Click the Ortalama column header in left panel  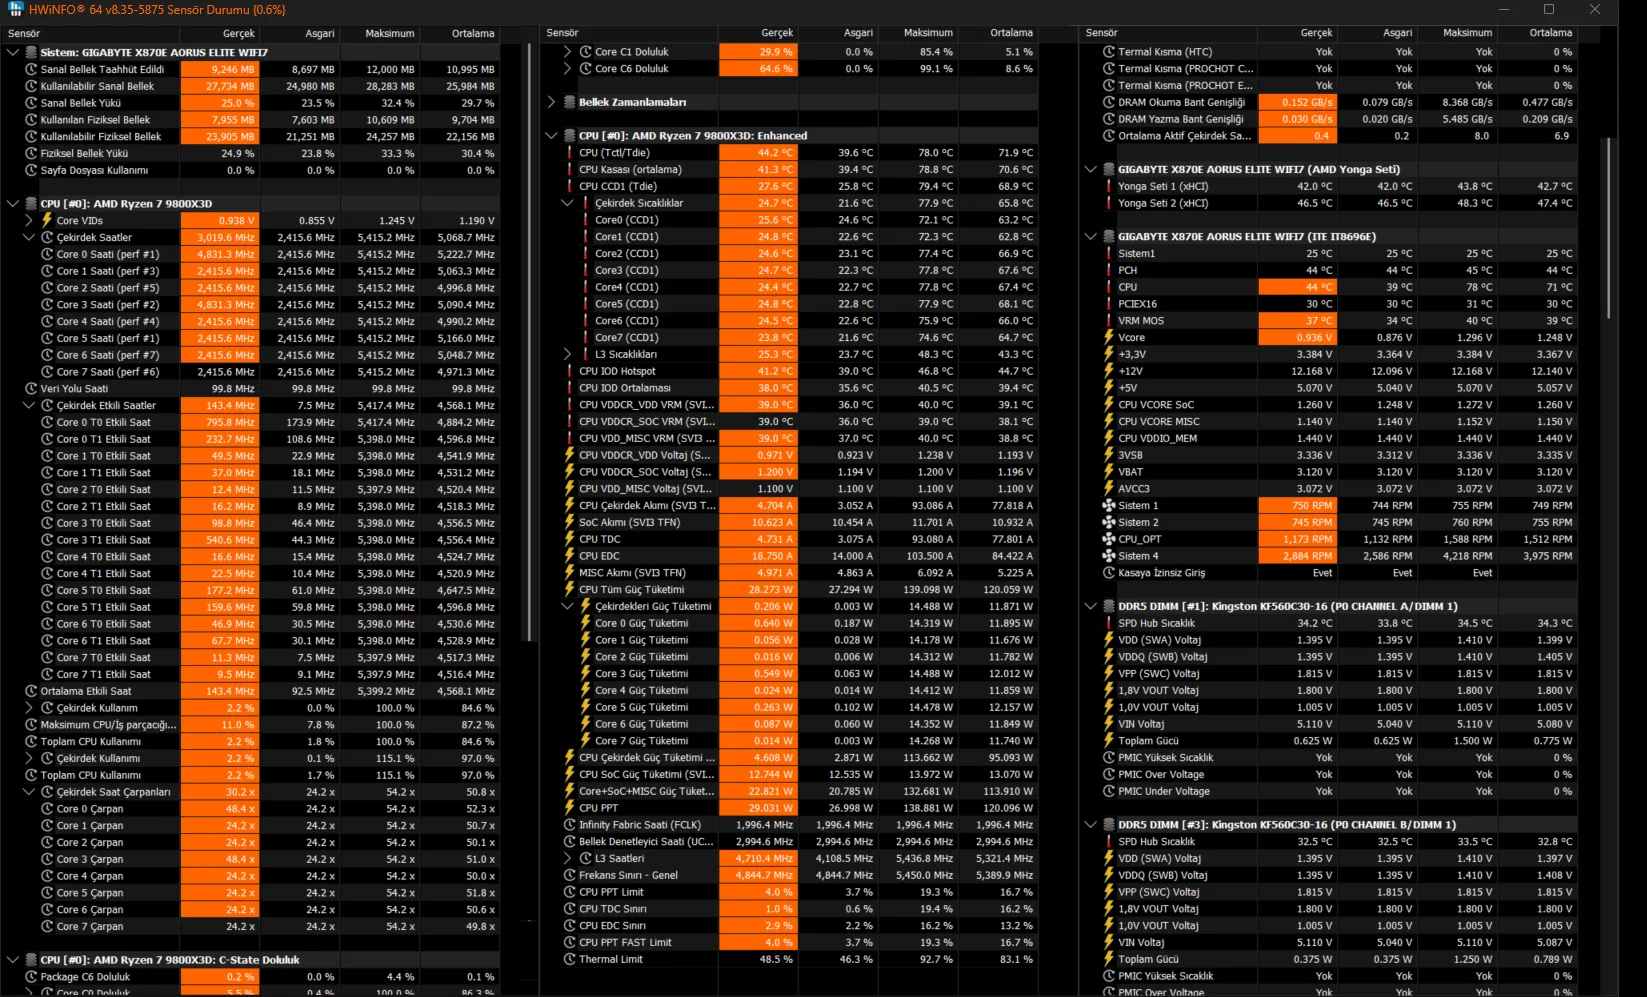pyautogui.click(x=460, y=33)
